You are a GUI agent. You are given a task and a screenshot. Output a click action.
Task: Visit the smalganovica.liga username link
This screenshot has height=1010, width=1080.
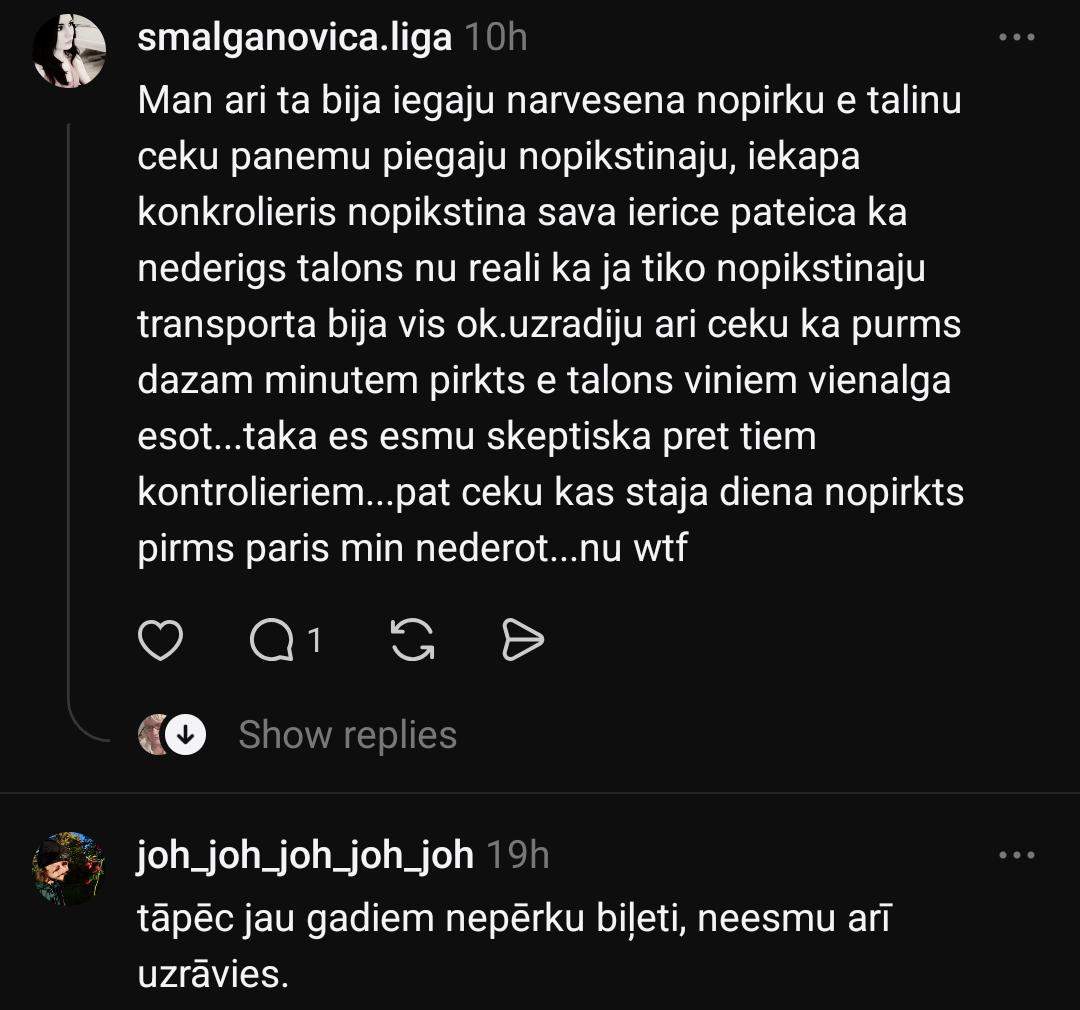click(x=294, y=39)
